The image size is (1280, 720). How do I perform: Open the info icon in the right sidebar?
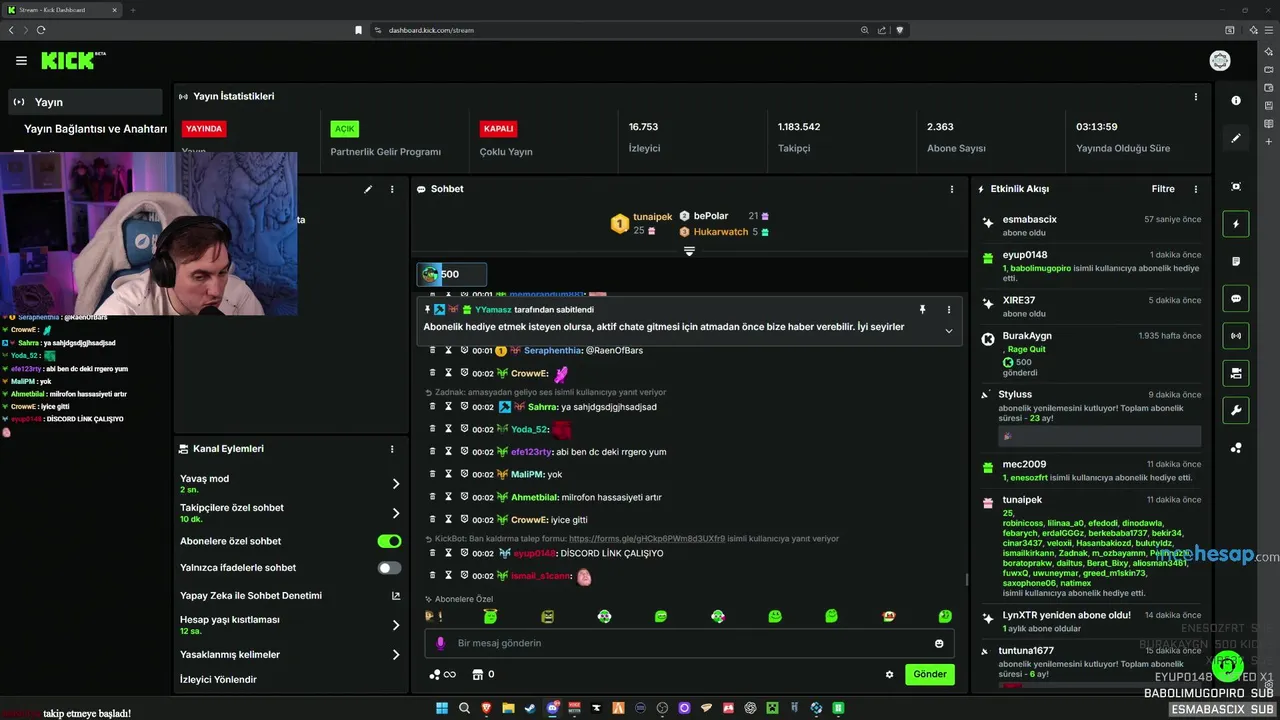click(x=1236, y=101)
